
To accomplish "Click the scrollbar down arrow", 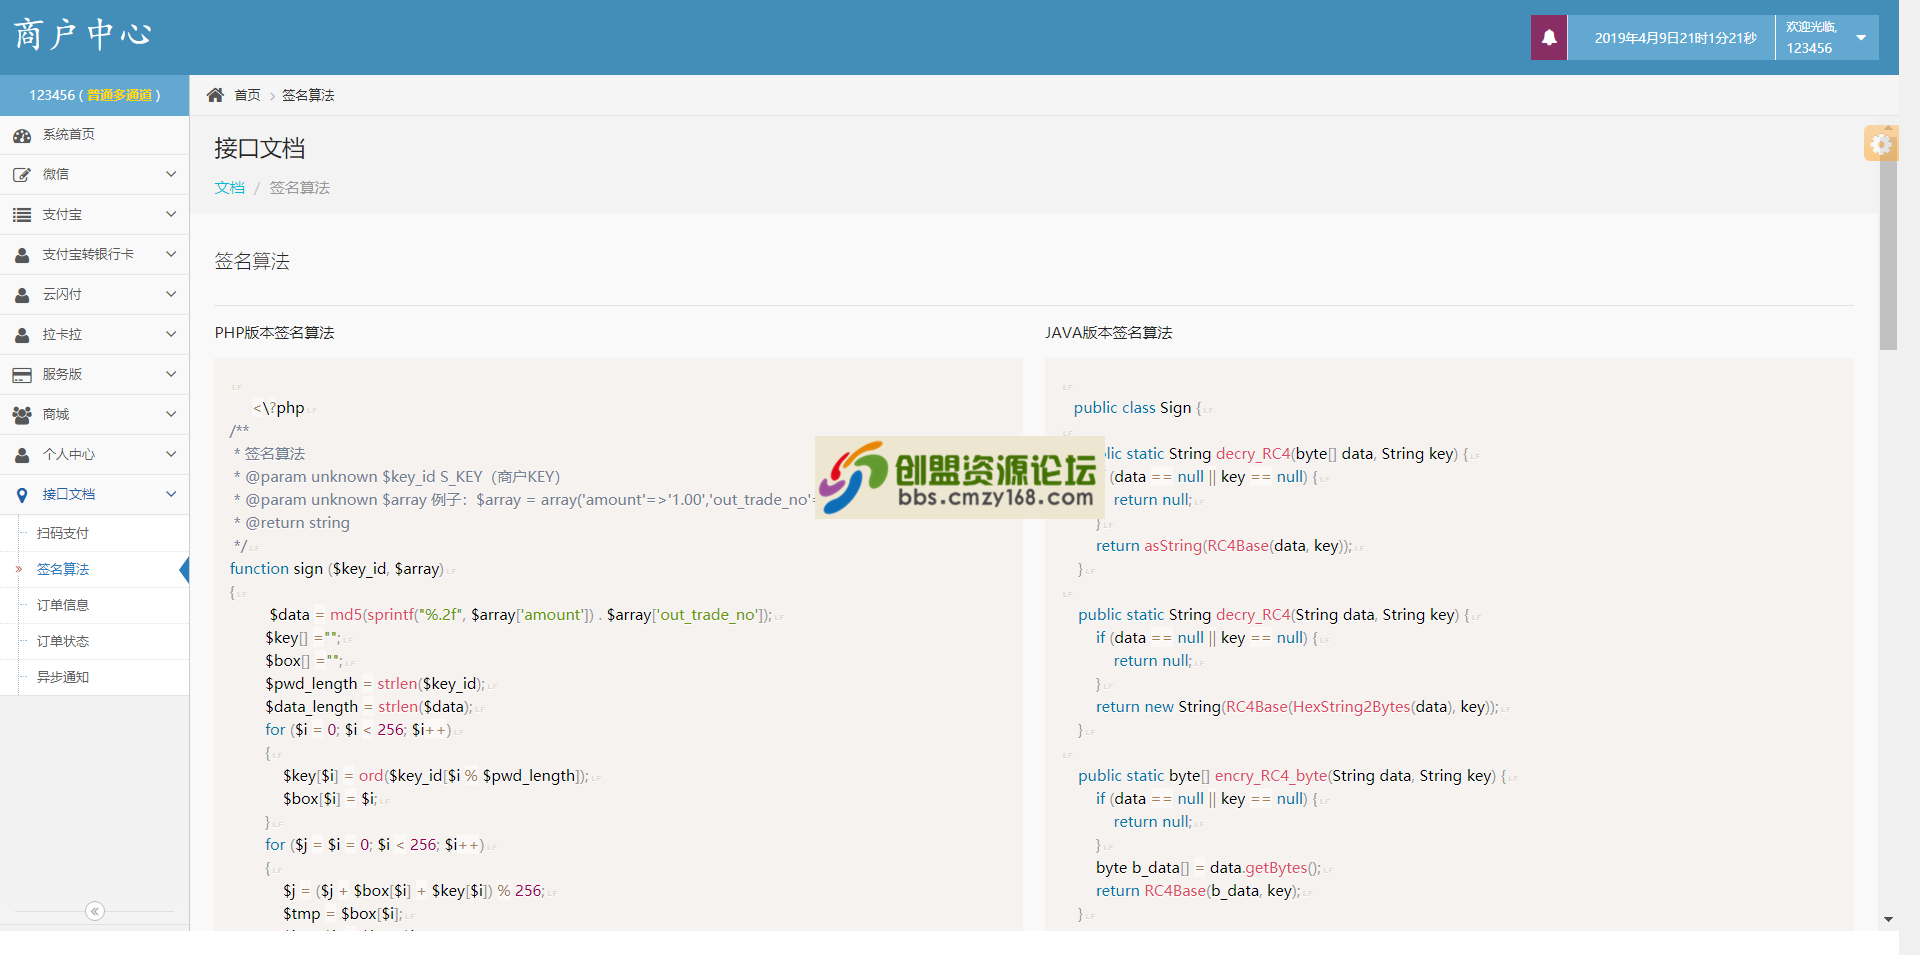I will [1888, 919].
